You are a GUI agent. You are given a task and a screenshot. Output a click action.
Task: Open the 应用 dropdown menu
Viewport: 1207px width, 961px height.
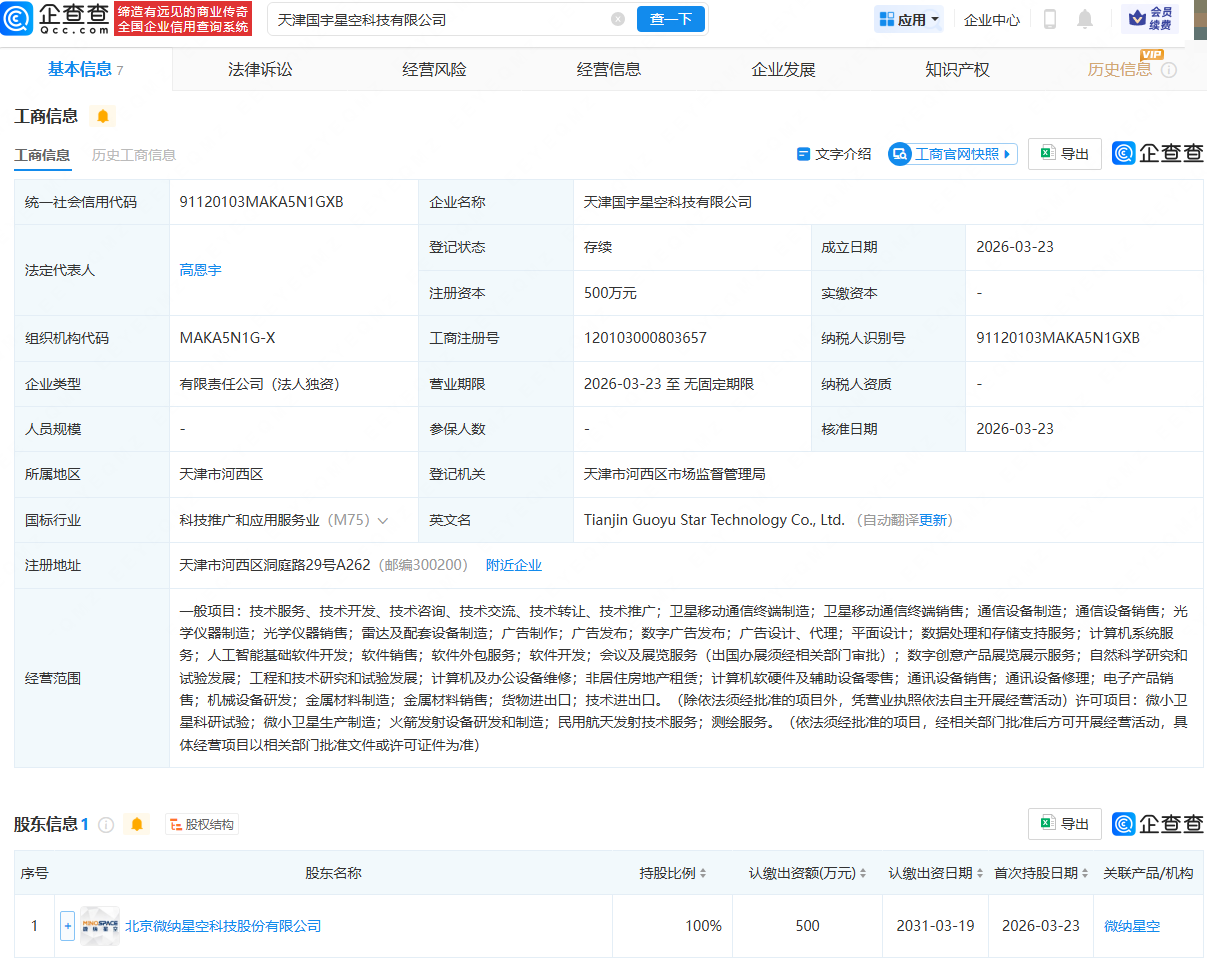point(909,19)
